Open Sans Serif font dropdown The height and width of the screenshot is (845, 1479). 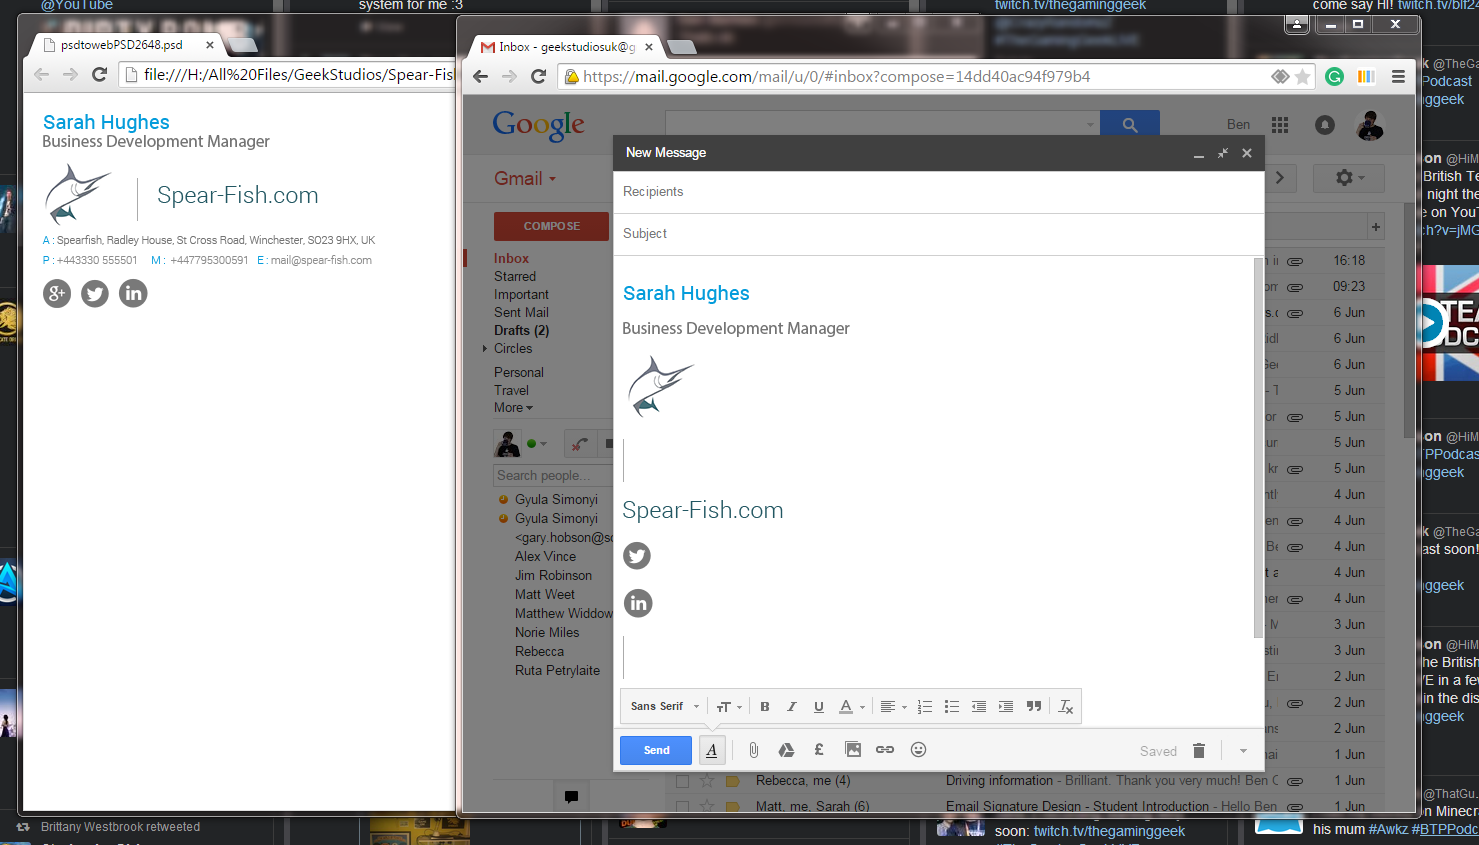click(665, 707)
